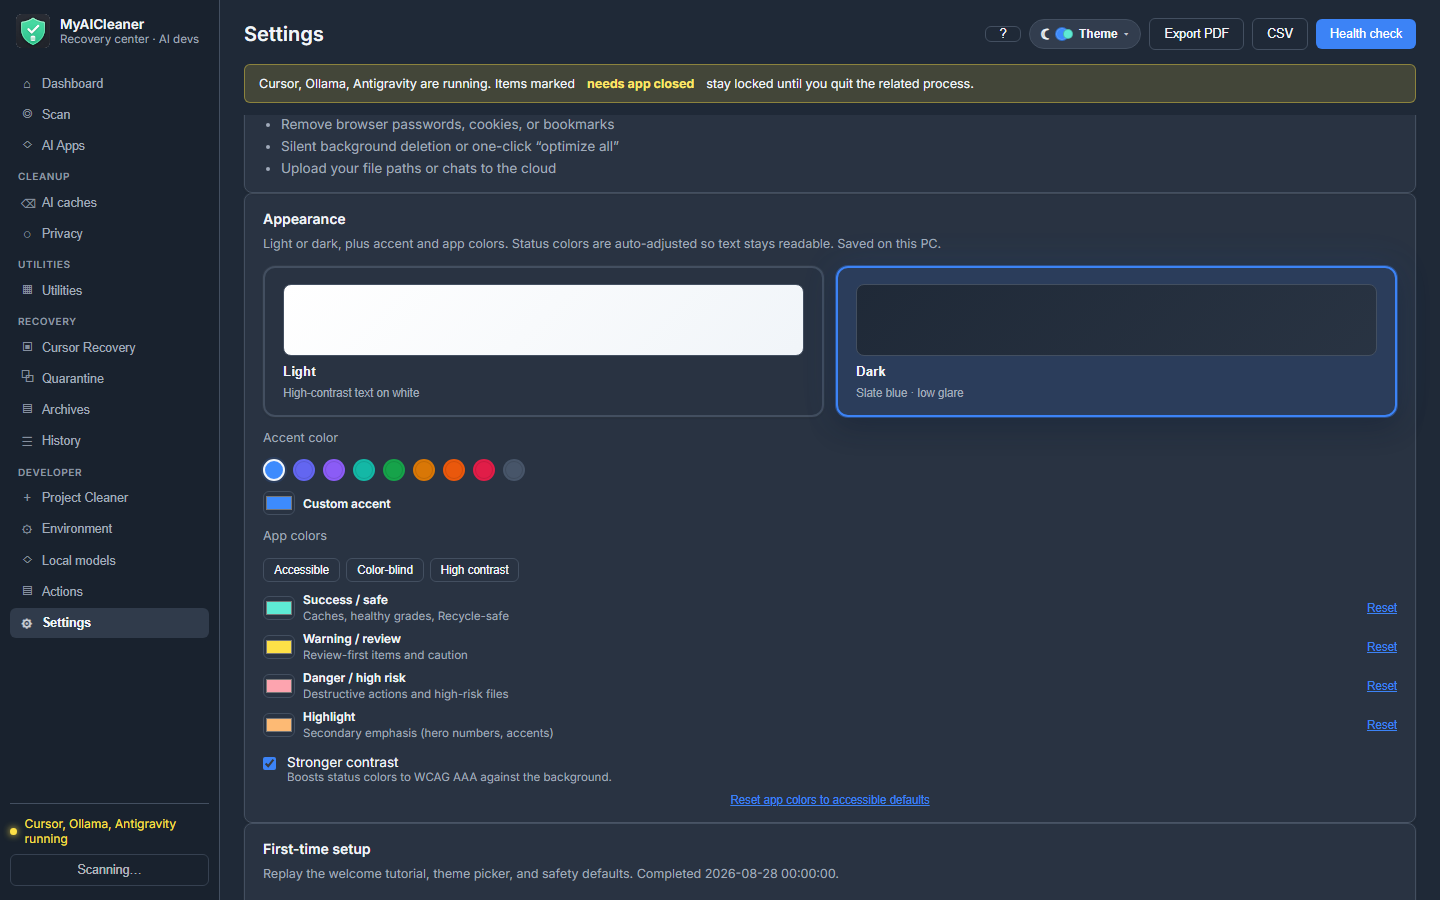Screen dimensions: 1440x900
Task: Pick the blue accent color swatch
Action: click(274, 470)
